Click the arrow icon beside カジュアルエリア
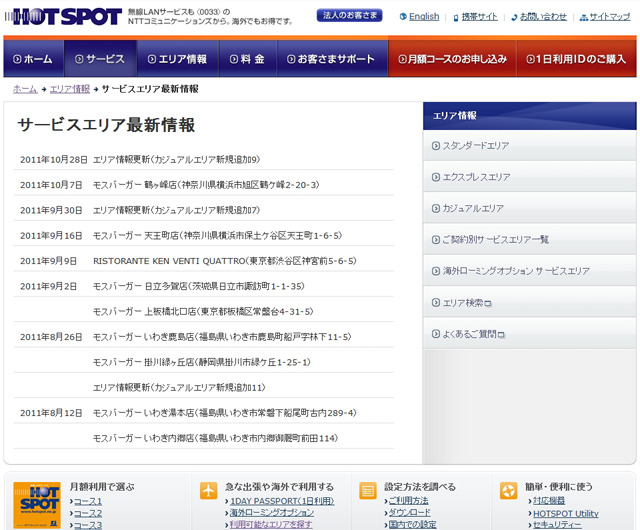The width and height of the screenshot is (640, 530). (436, 209)
